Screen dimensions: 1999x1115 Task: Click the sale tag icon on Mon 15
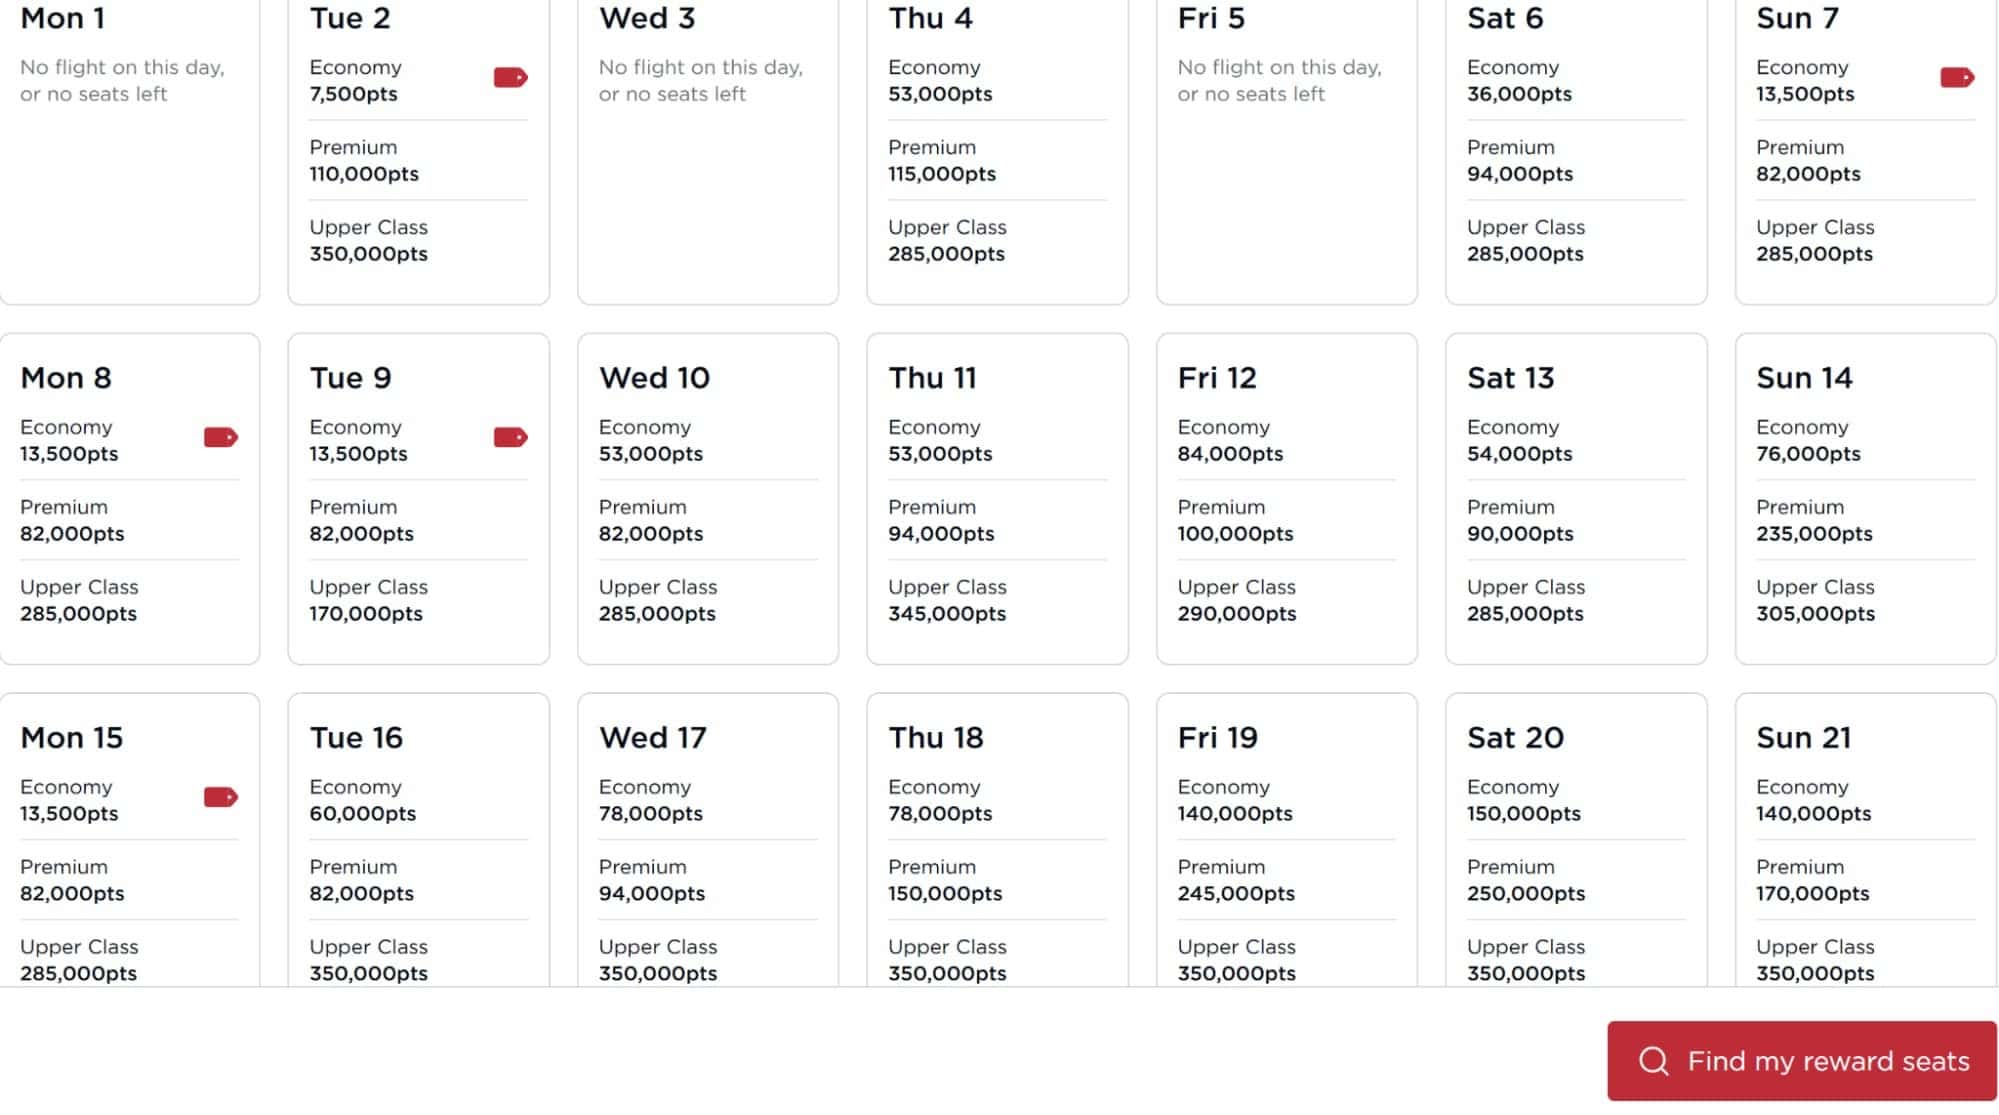click(222, 797)
